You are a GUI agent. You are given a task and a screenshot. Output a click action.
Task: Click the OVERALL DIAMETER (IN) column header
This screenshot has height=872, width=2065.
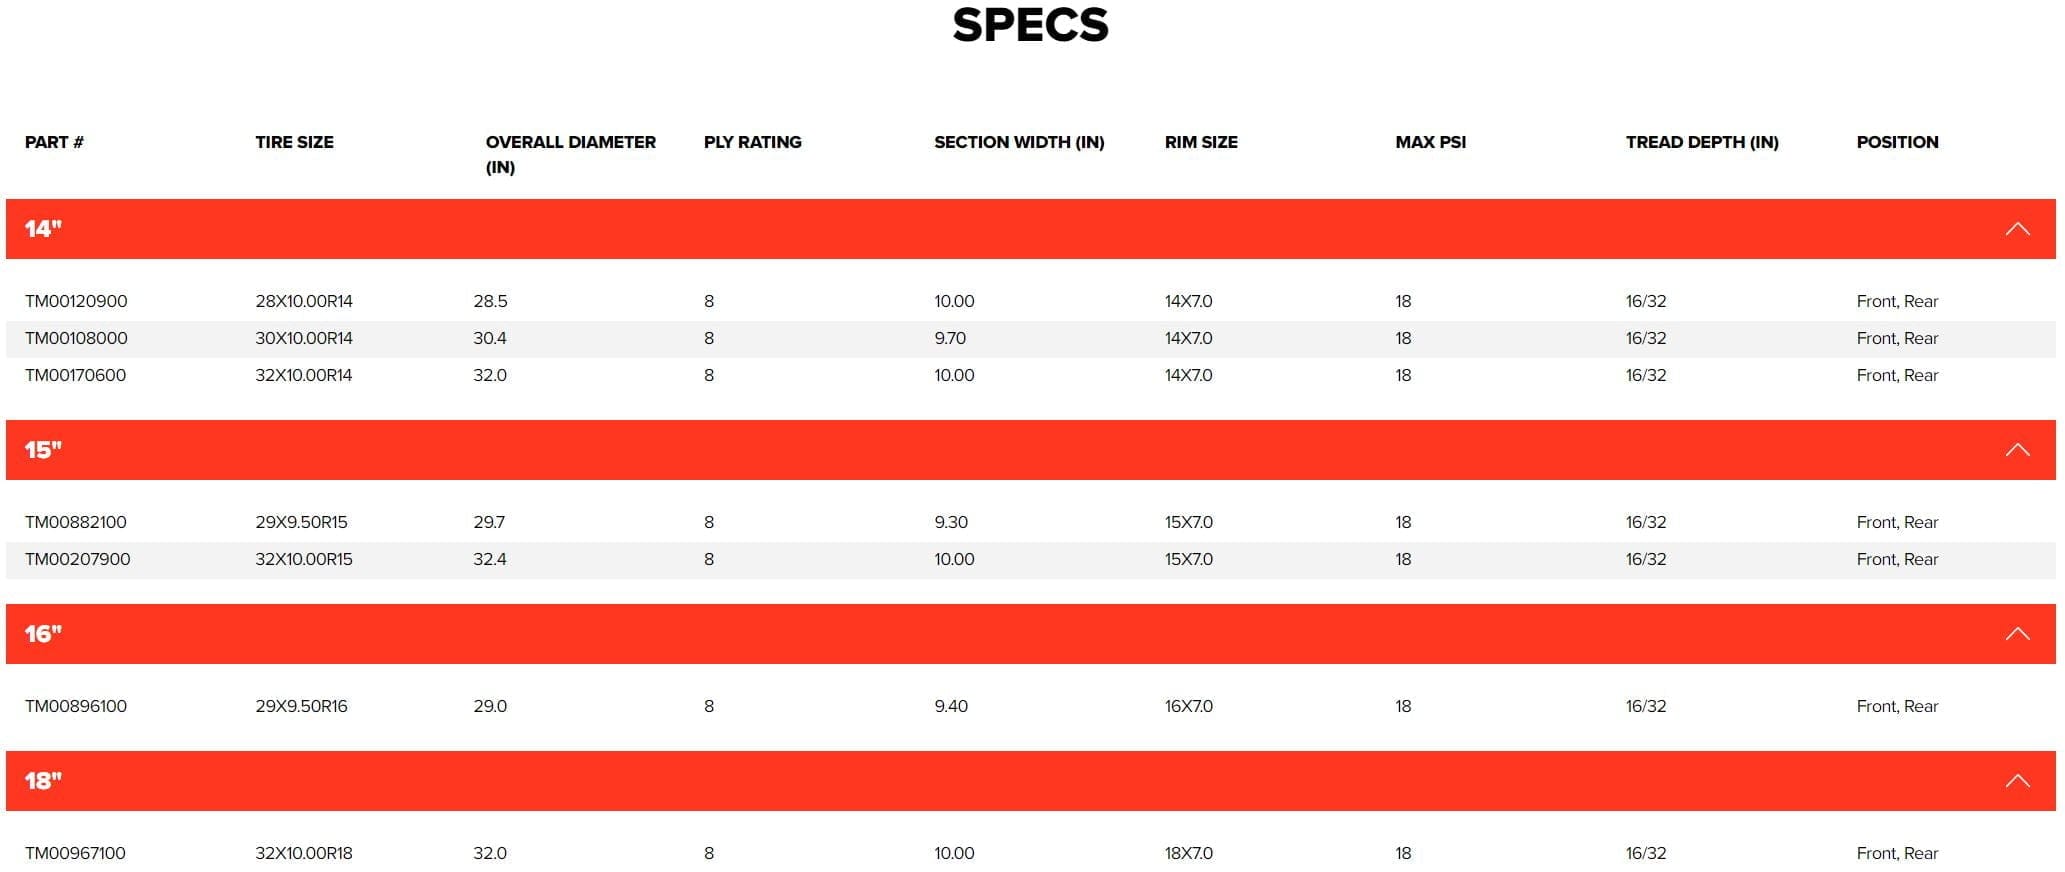click(570, 154)
